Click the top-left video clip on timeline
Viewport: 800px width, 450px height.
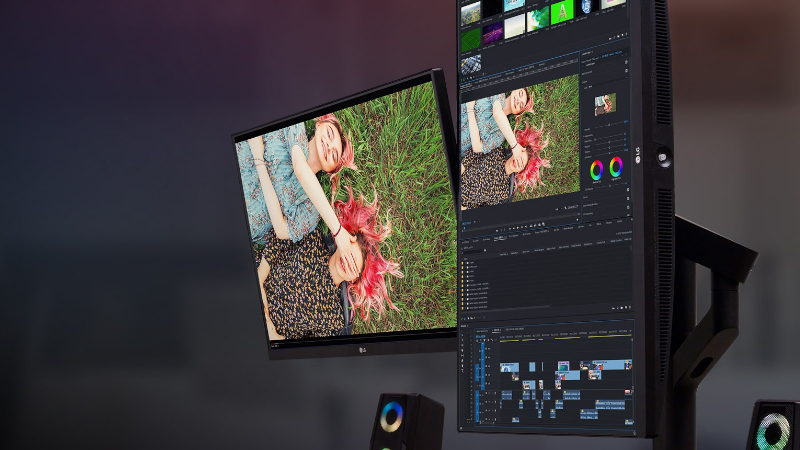pos(509,367)
